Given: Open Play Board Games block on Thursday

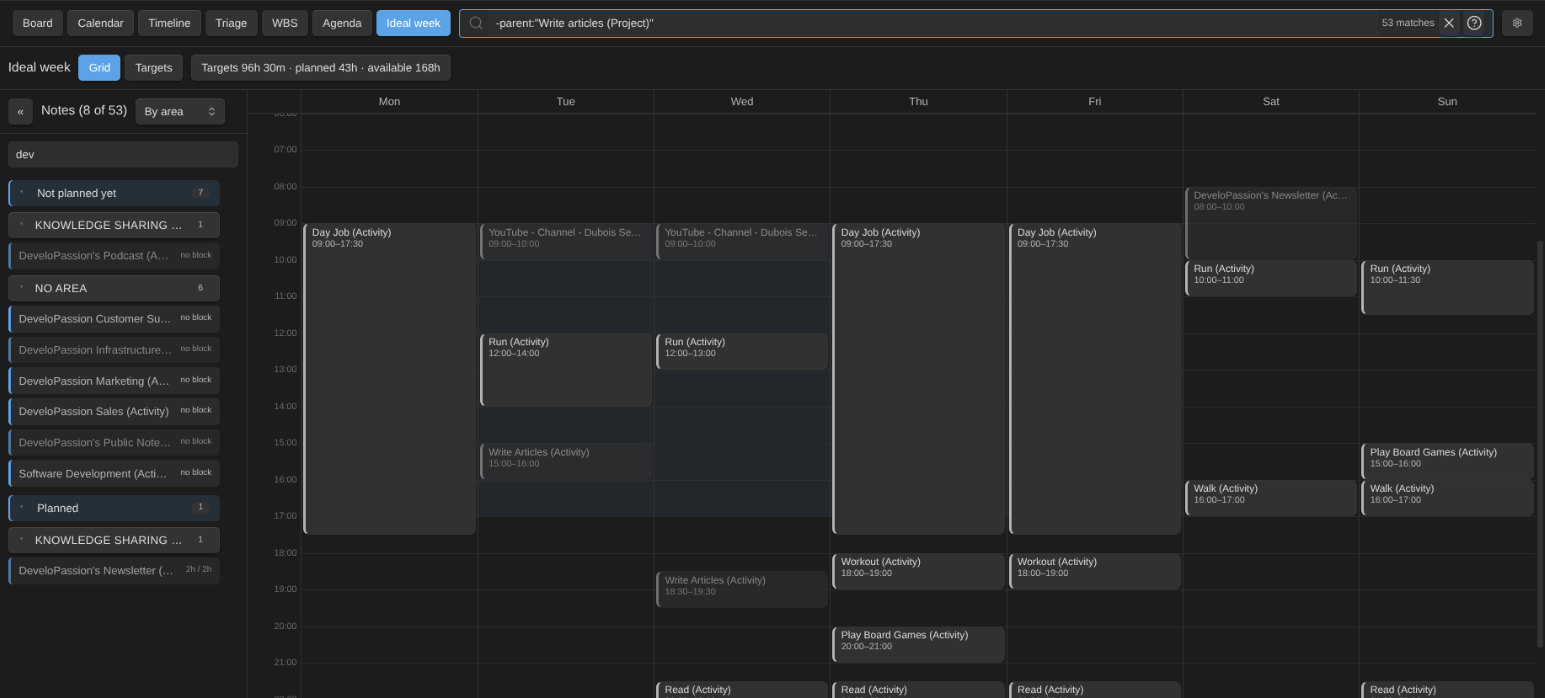Looking at the screenshot, I should click(x=918, y=644).
